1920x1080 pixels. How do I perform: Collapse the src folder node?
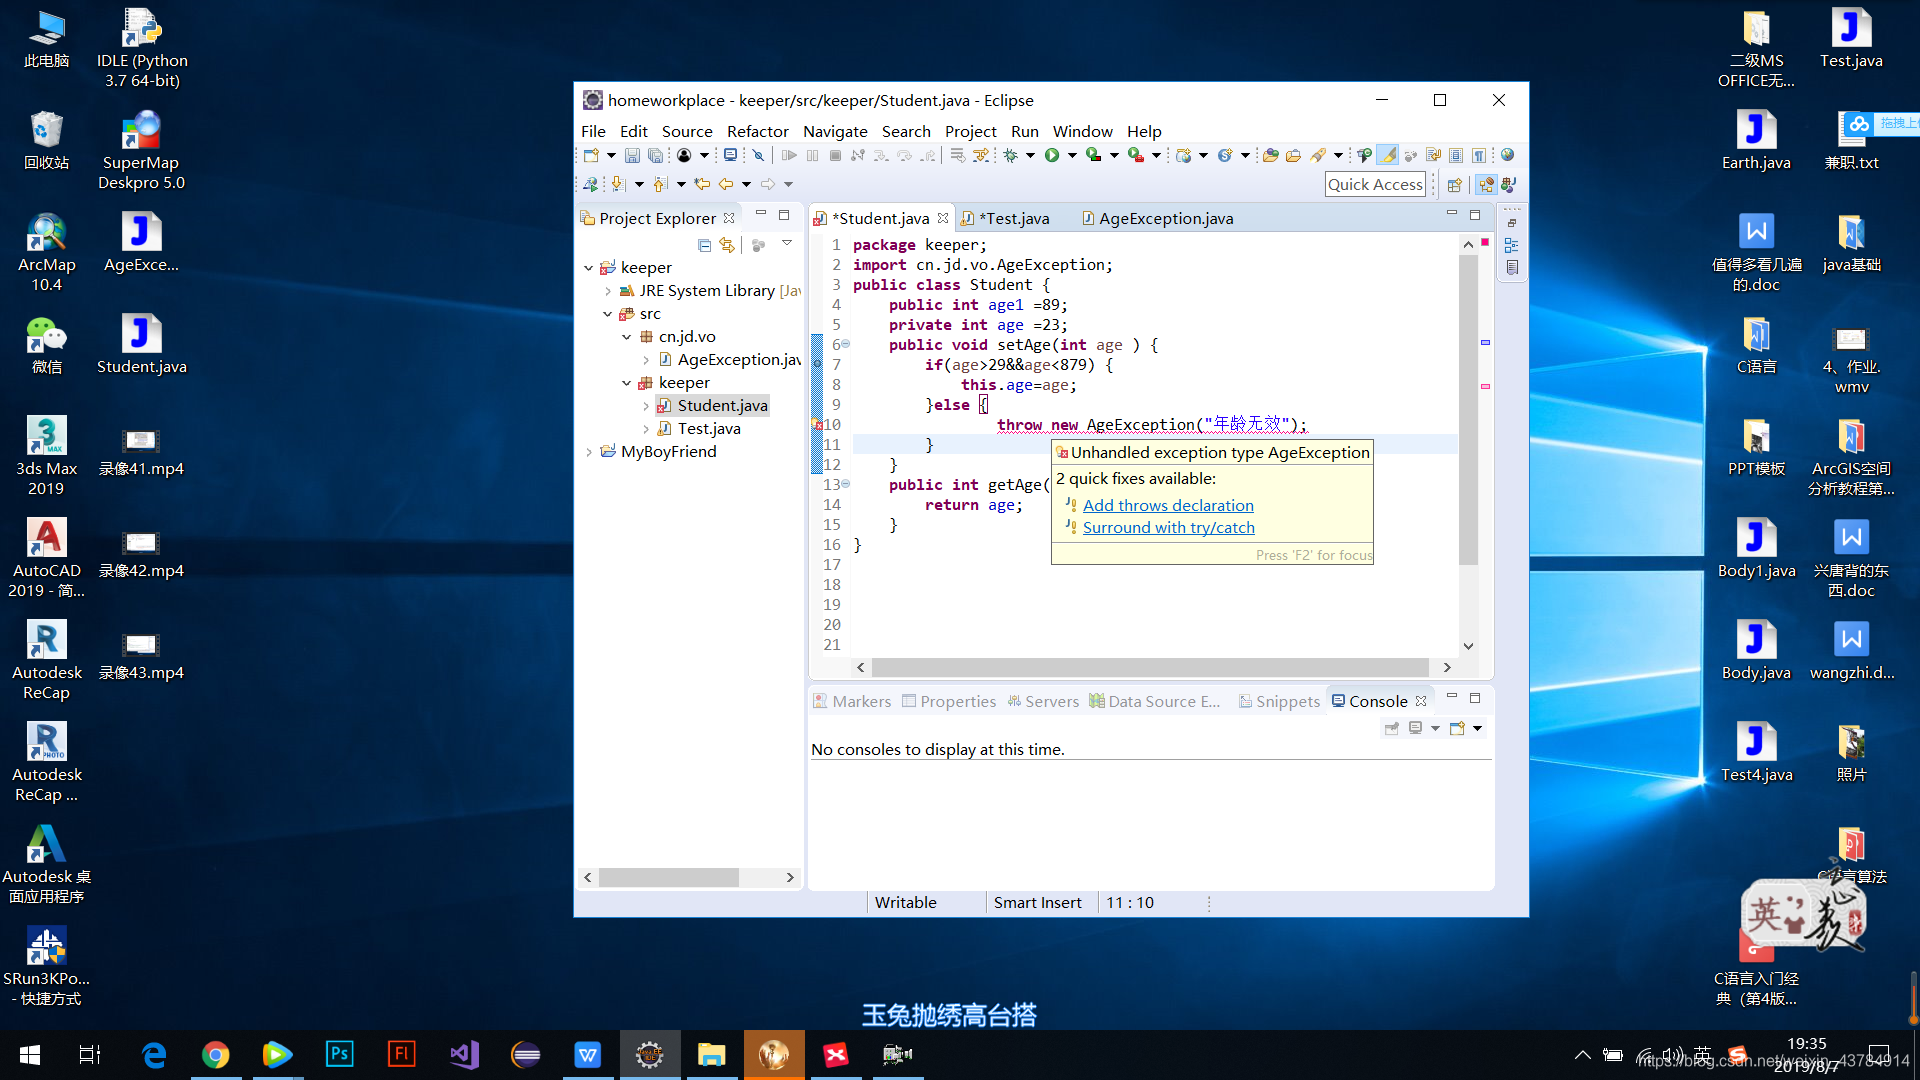coord(607,314)
